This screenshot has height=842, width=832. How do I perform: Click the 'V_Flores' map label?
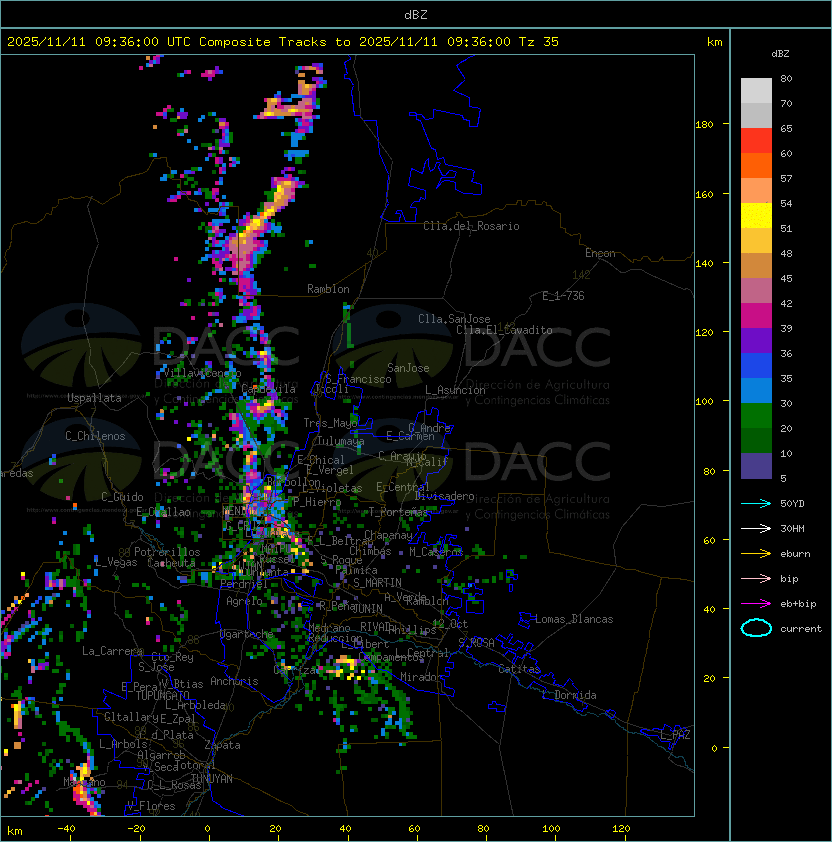pyautogui.click(x=151, y=806)
